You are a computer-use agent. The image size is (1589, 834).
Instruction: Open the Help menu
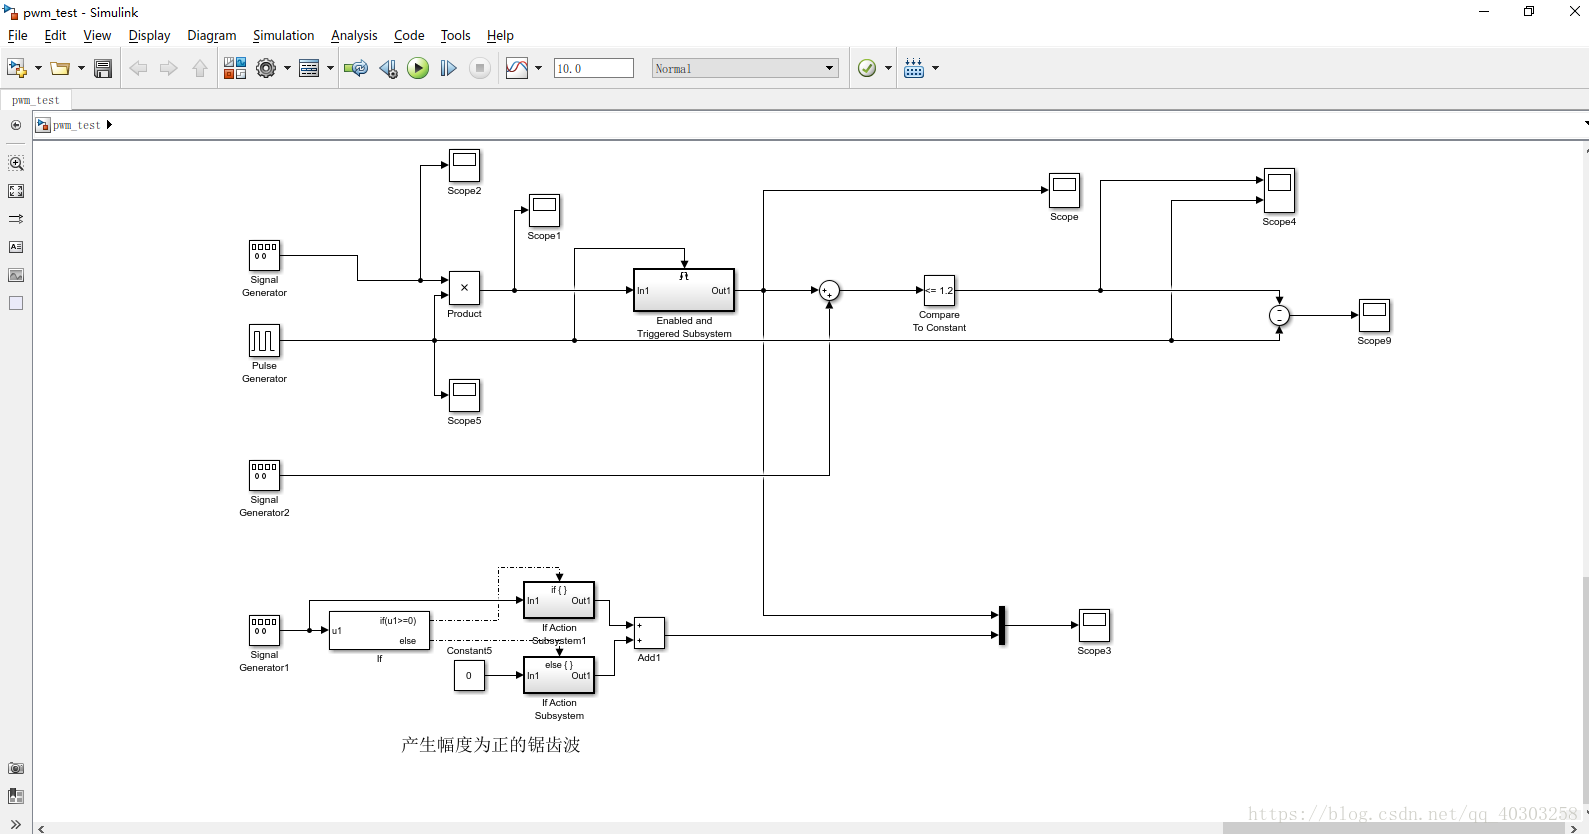[x=500, y=35]
